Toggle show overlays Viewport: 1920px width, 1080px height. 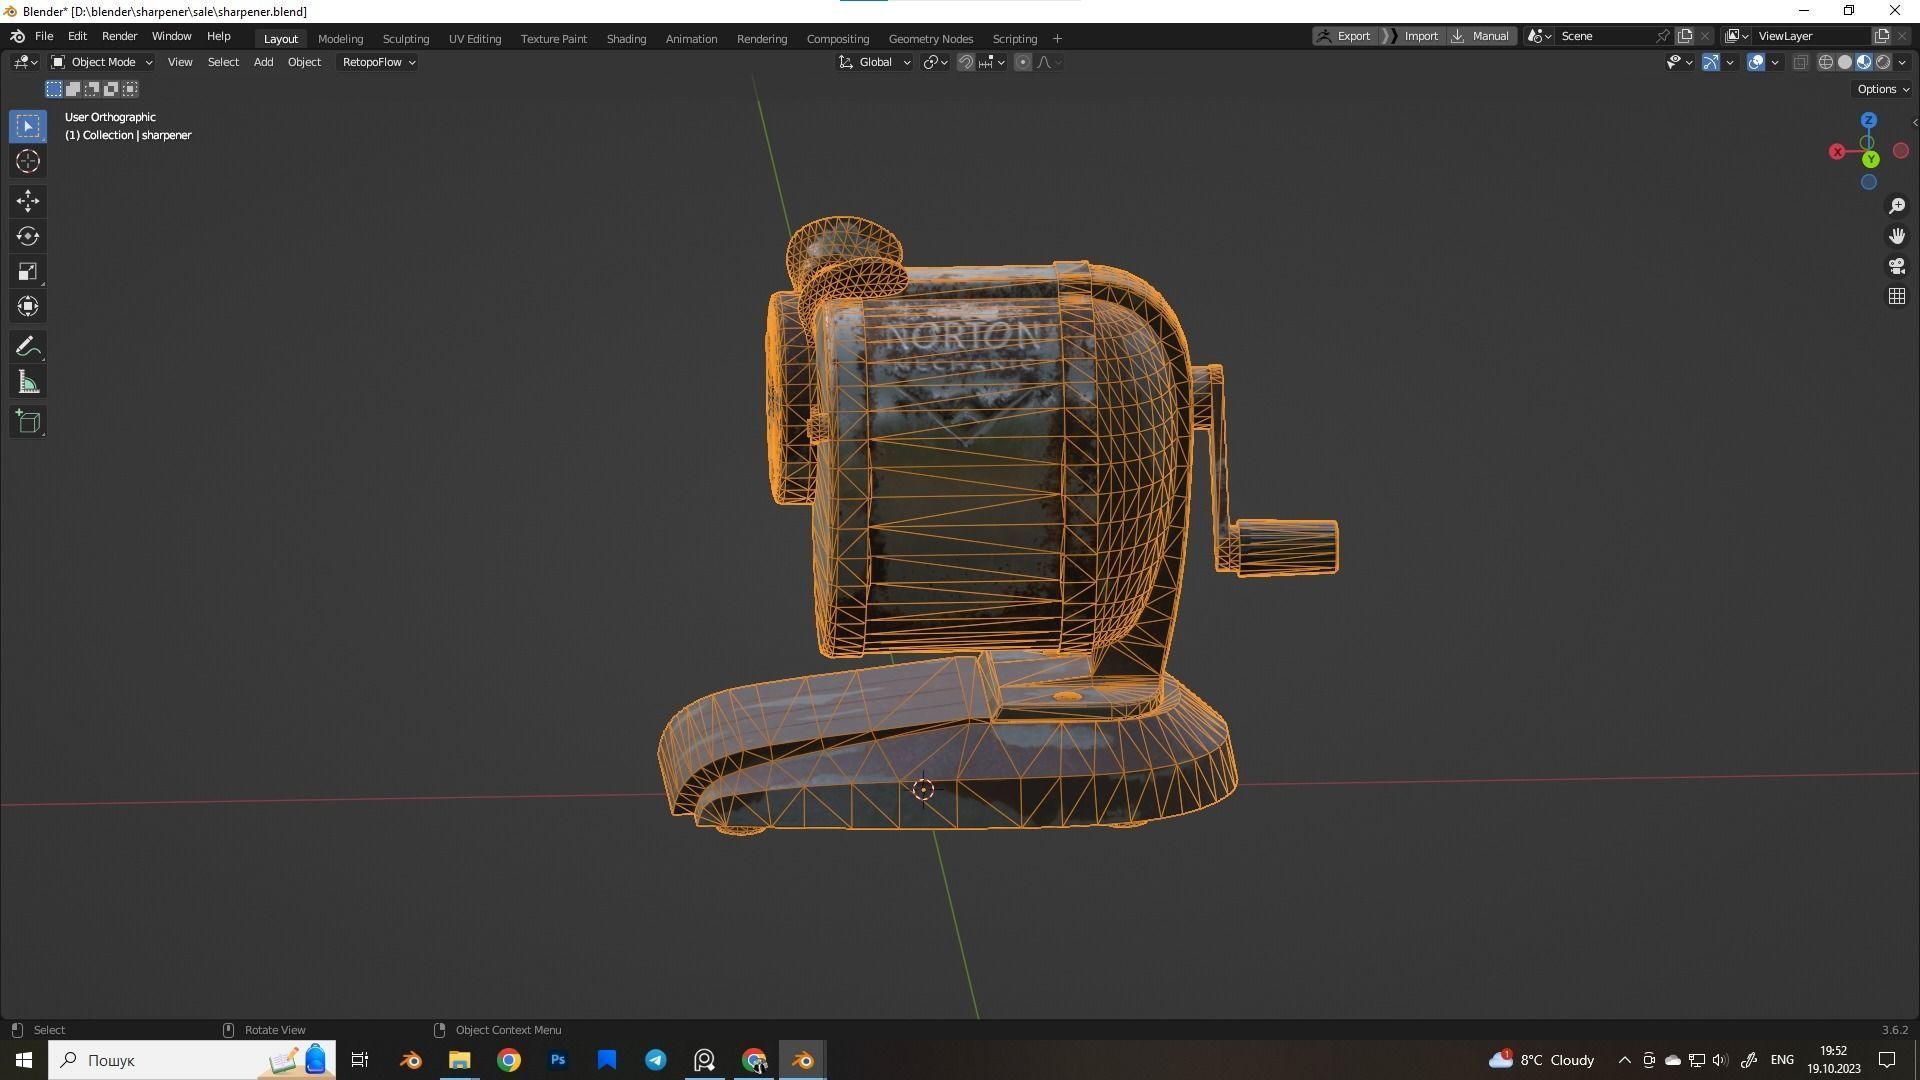click(x=1755, y=62)
